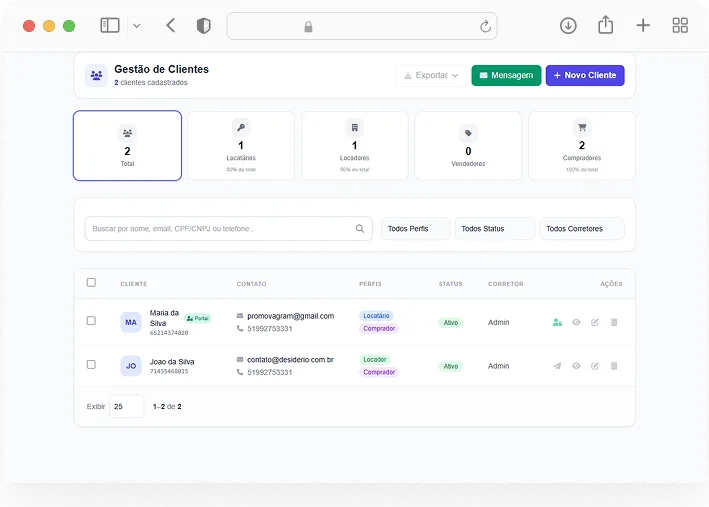Click the browser address bar
This screenshot has height=507, width=709.
click(x=362, y=26)
